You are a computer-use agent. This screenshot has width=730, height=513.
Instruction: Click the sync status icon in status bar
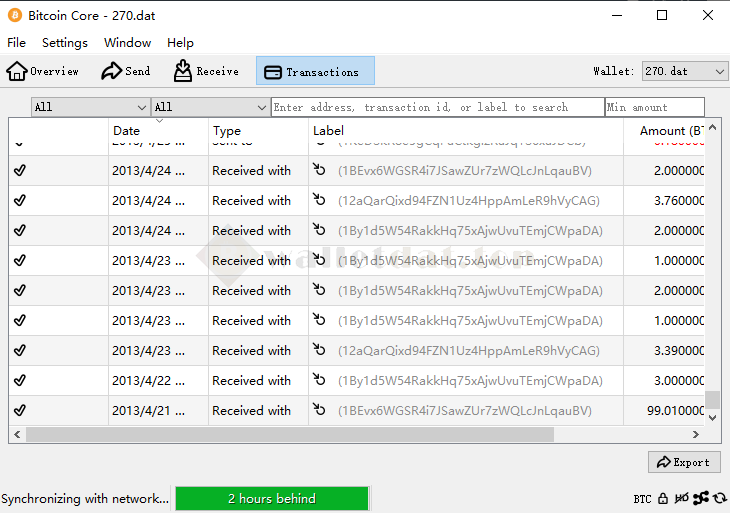719,498
